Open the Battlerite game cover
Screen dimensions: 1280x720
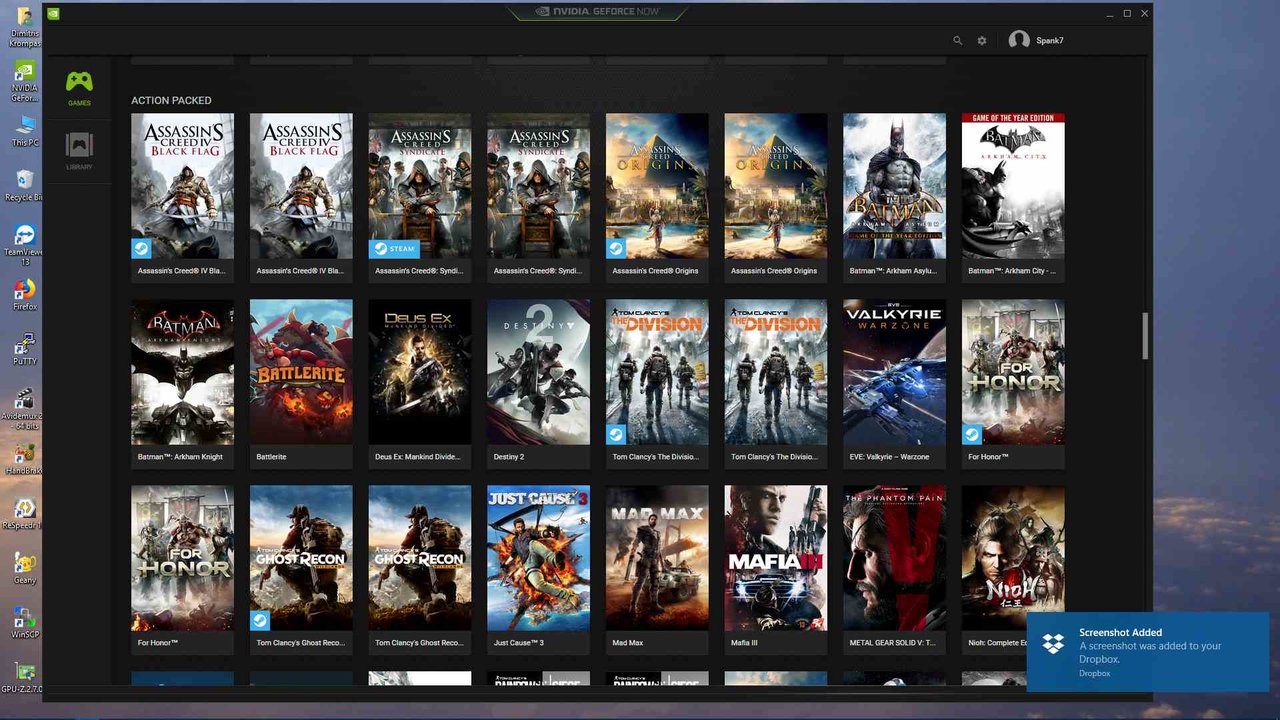(301, 372)
